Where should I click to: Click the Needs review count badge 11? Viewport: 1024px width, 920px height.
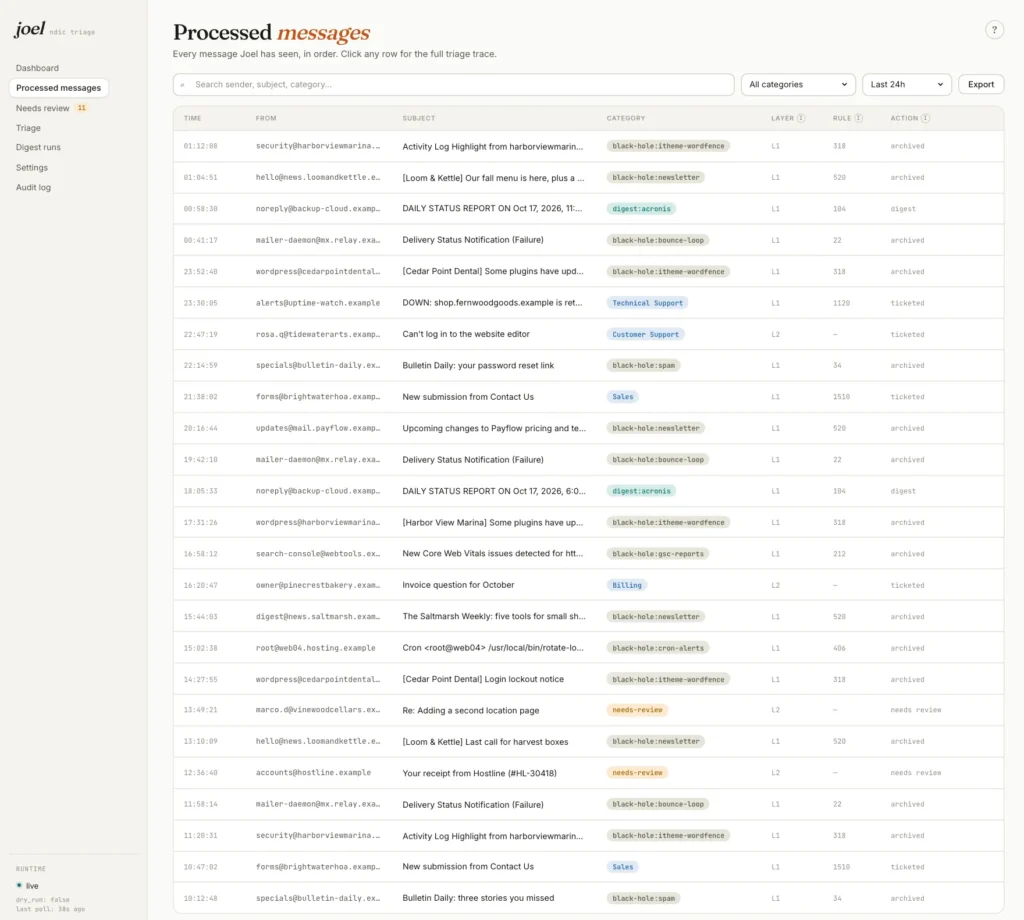[82, 108]
